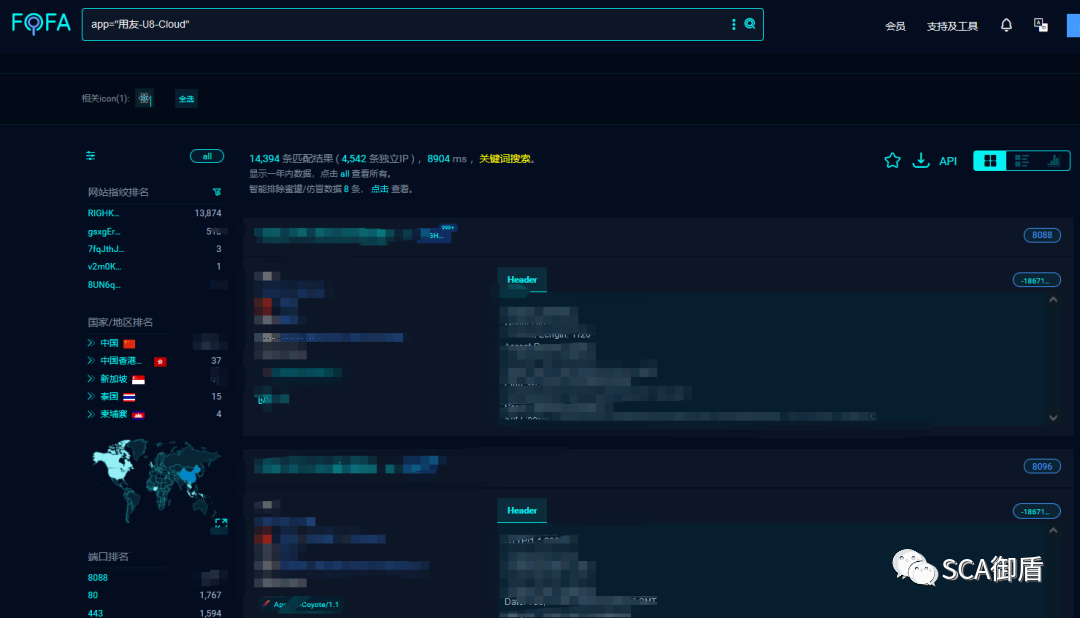The width and height of the screenshot is (1080, 618).
Task: Switch to list view
Action: coord(1021,161)
